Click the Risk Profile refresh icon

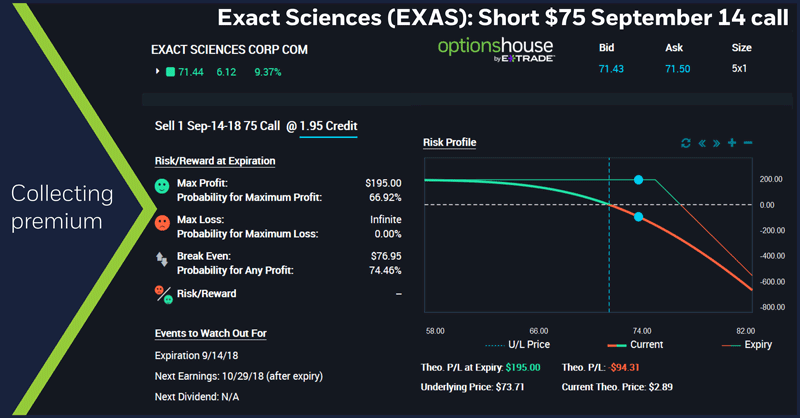pos(685,143)
